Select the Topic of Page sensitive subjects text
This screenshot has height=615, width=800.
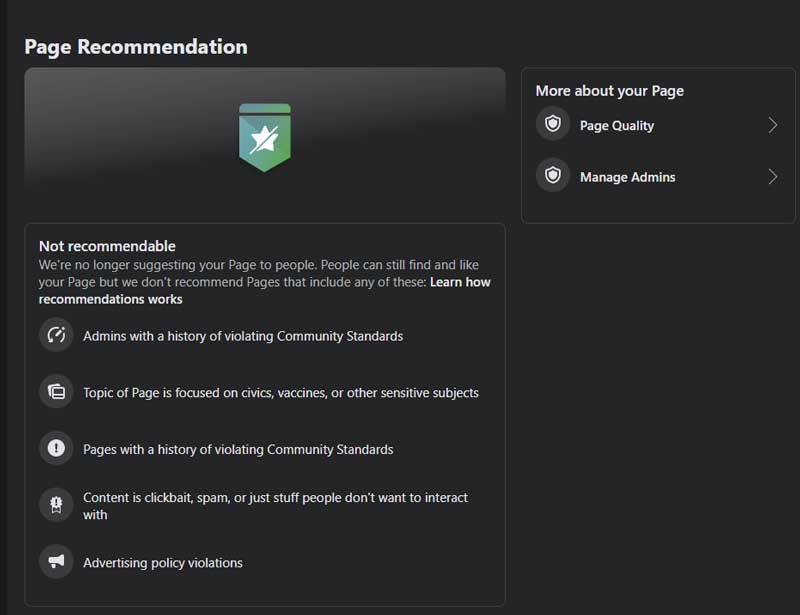click(x=280, y=393)
